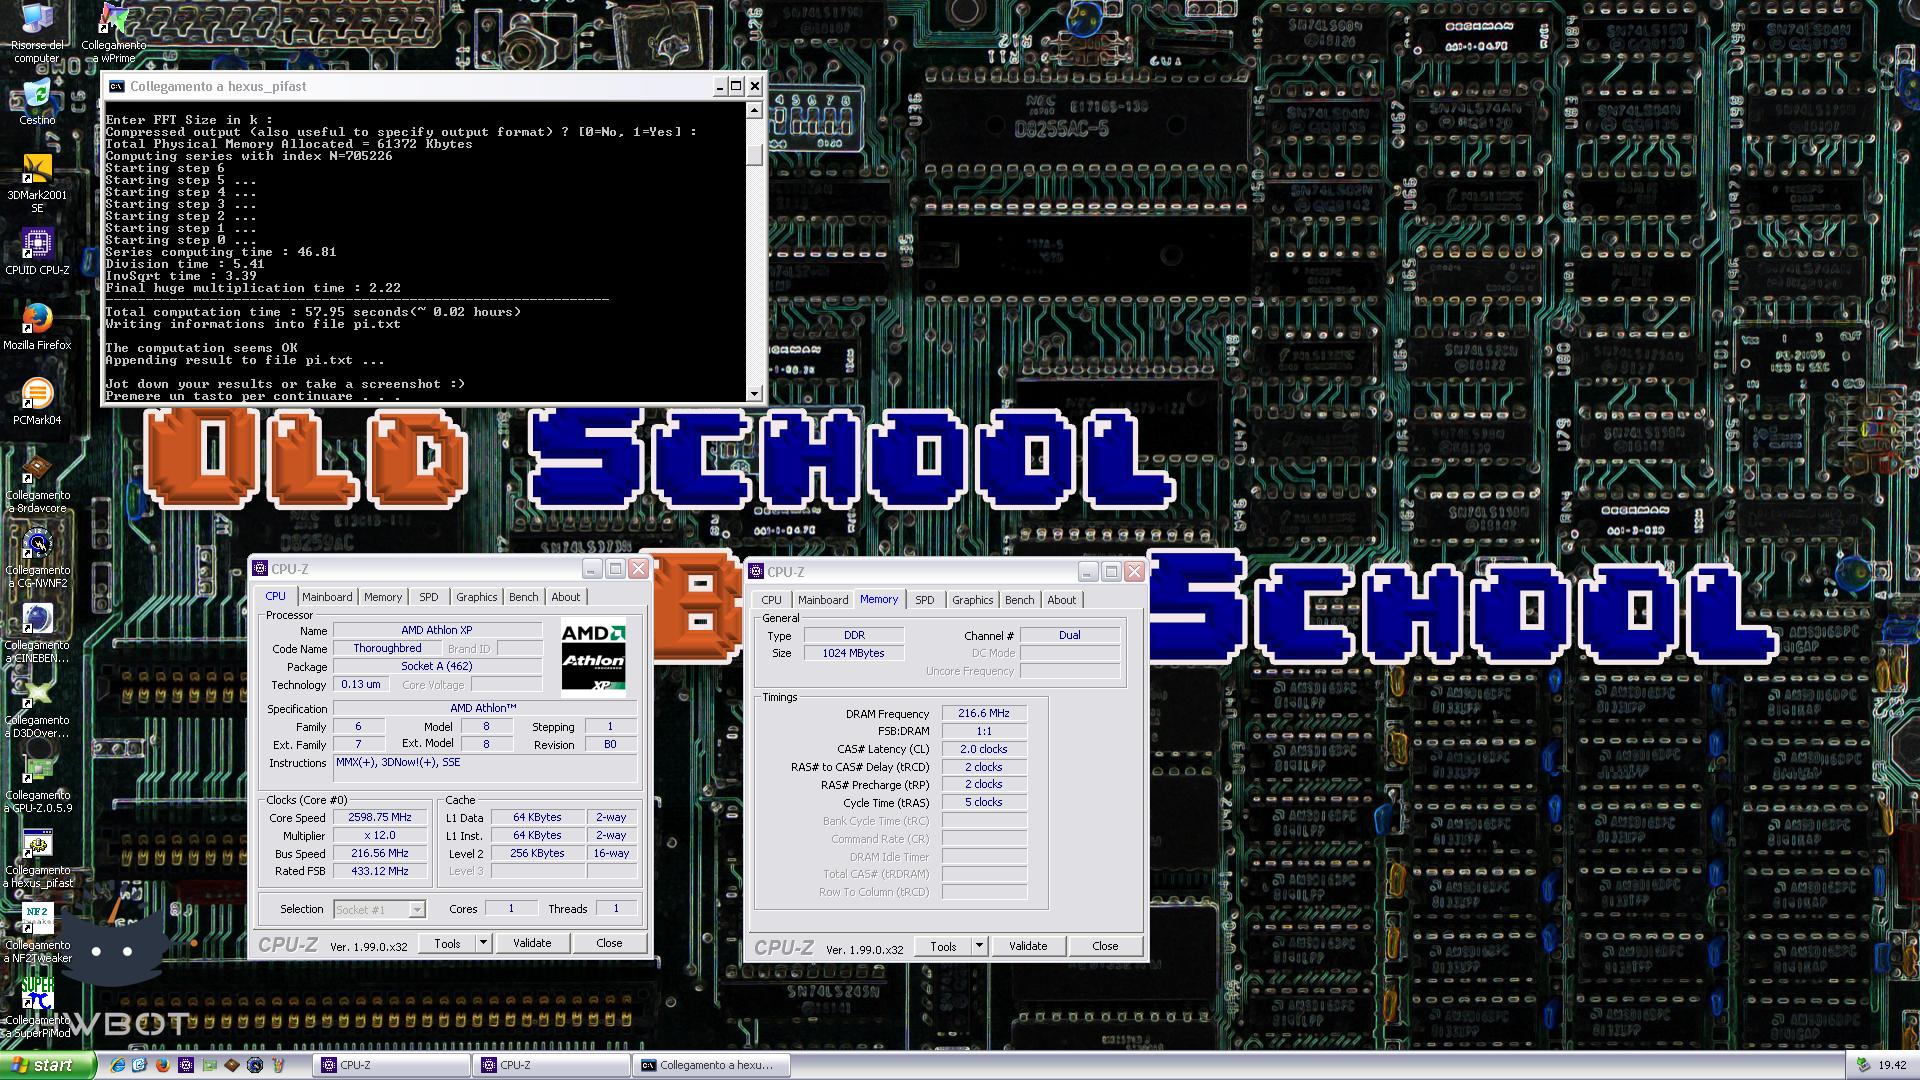The width and height of the screenshot is (1920, 1080).
Task: Click the purple CPU-Z quick launch icon
Action: (x=186, y=1065)
